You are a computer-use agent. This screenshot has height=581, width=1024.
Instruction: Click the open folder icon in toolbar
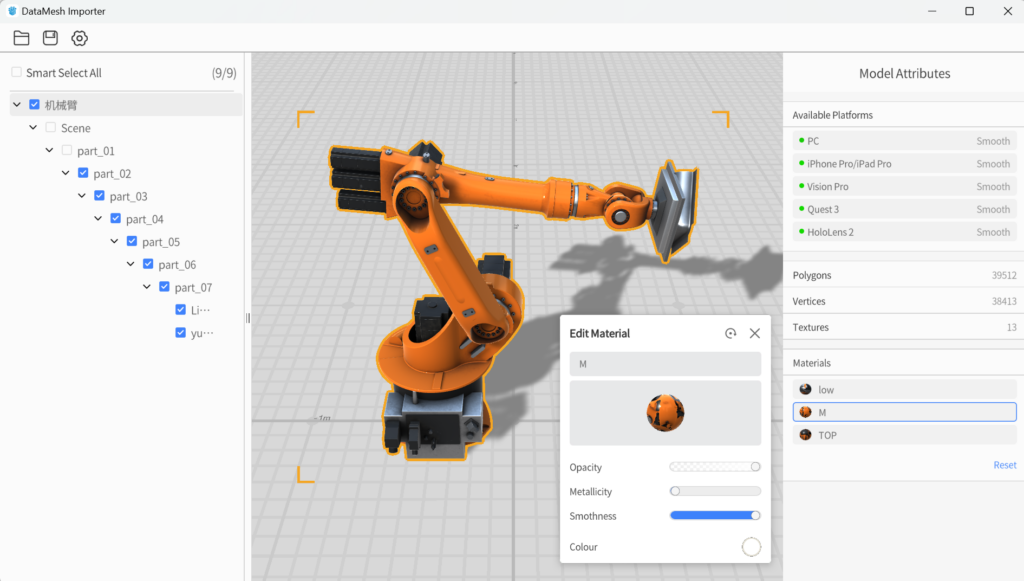21,38
